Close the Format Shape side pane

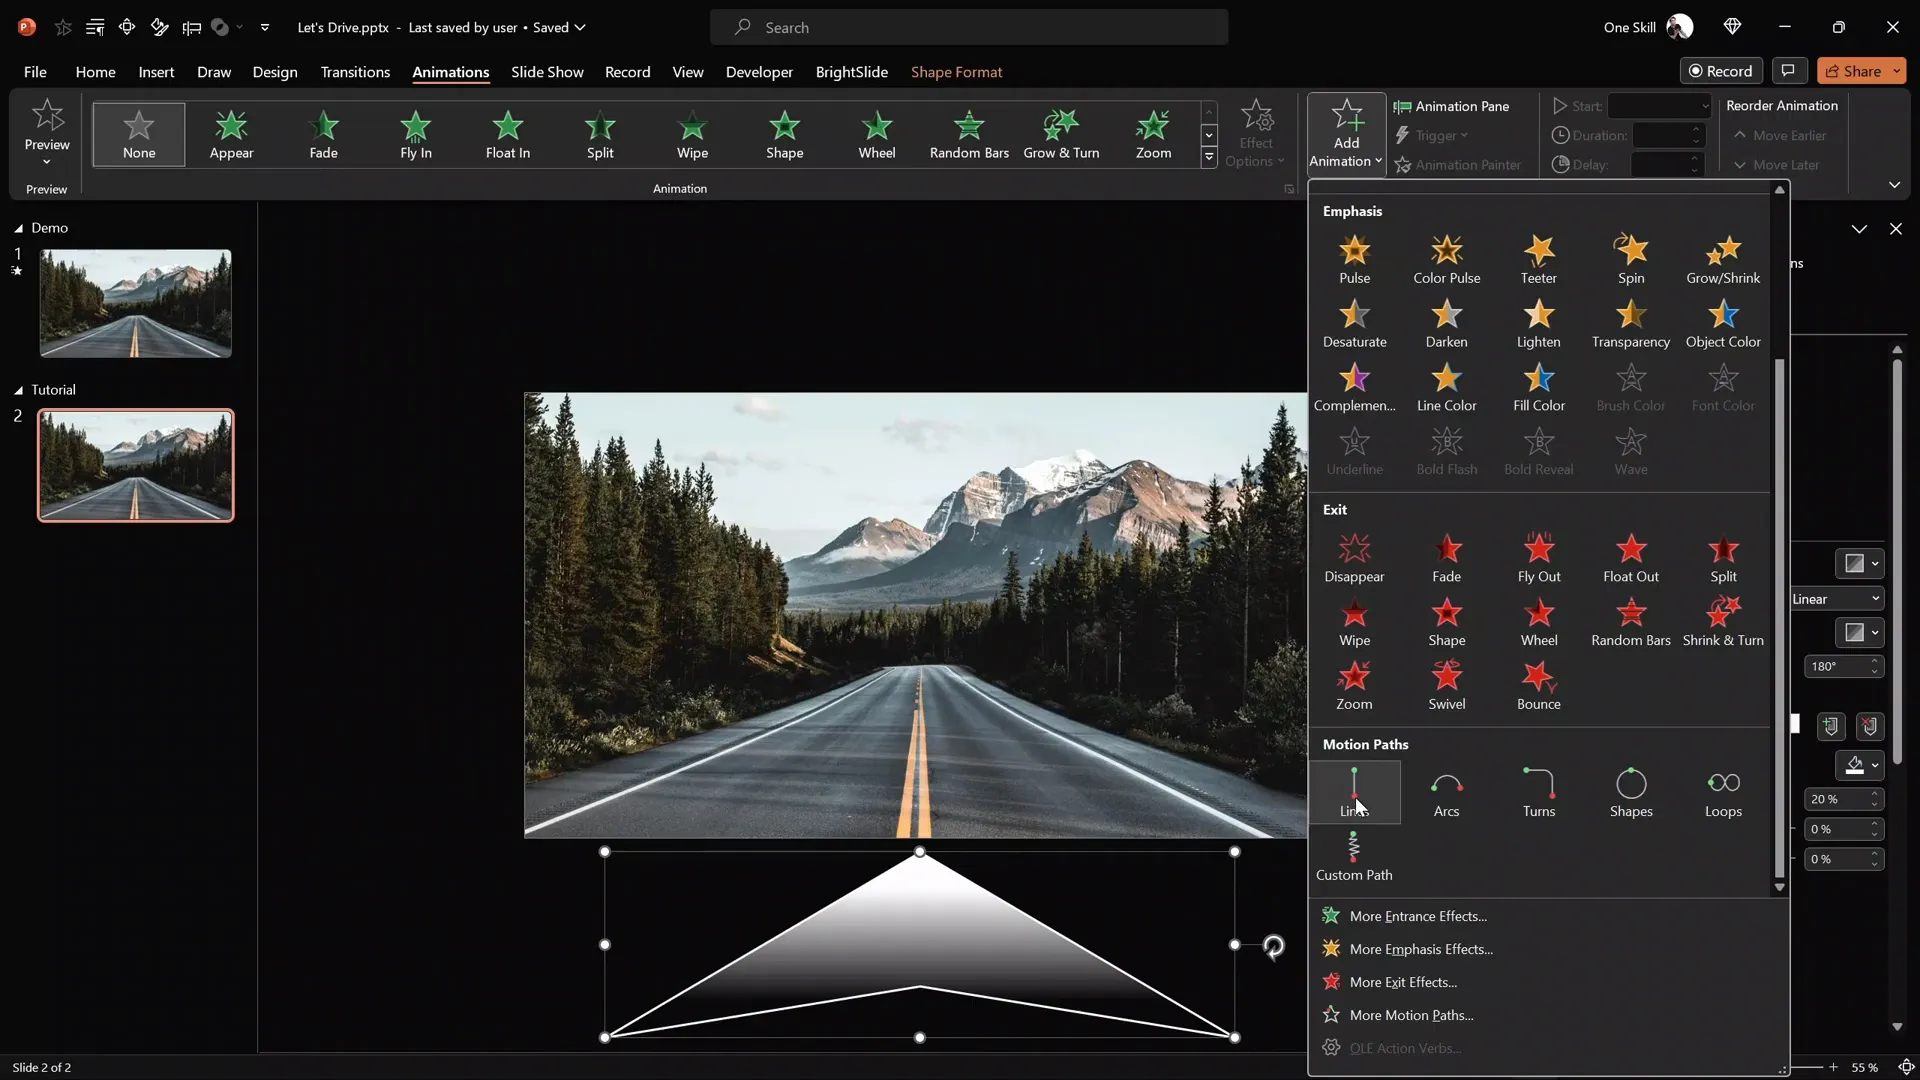(x=1895, y=229)
